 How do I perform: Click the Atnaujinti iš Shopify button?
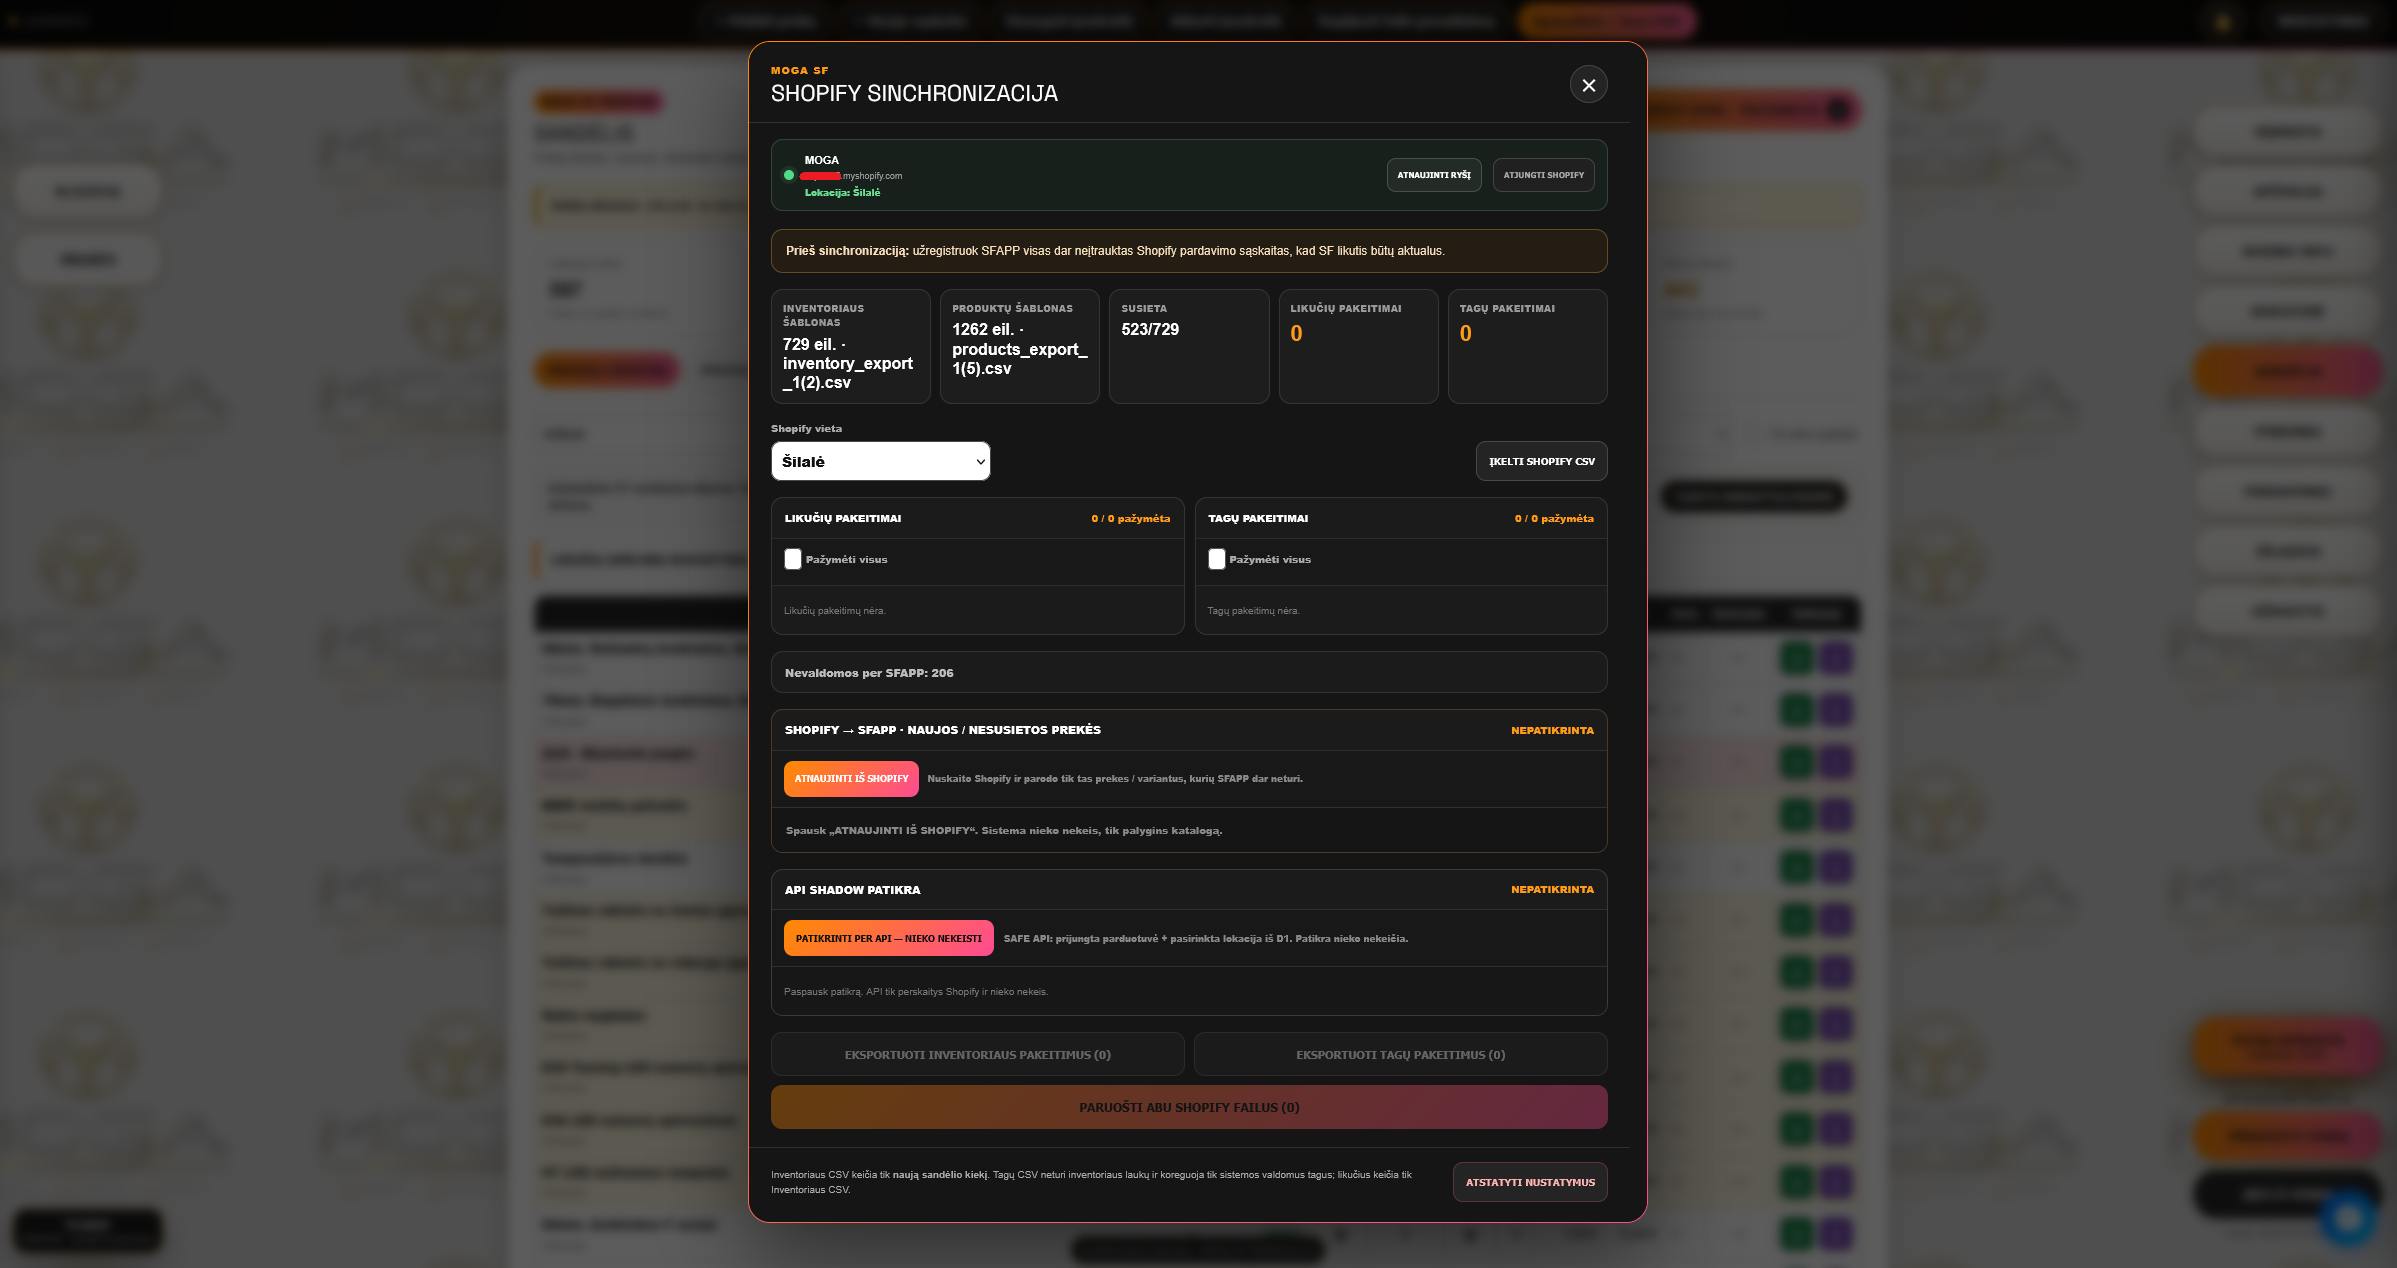pyautogui.click(x=851, y=779)
